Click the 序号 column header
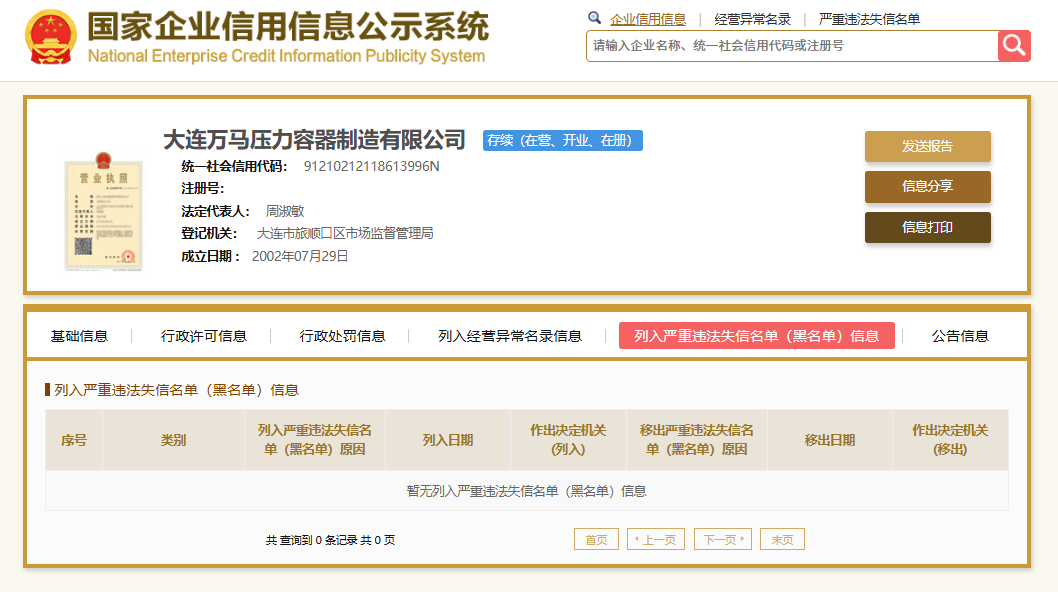The height and width of the screenshot is (592, 1058). (x=74, y=440)
